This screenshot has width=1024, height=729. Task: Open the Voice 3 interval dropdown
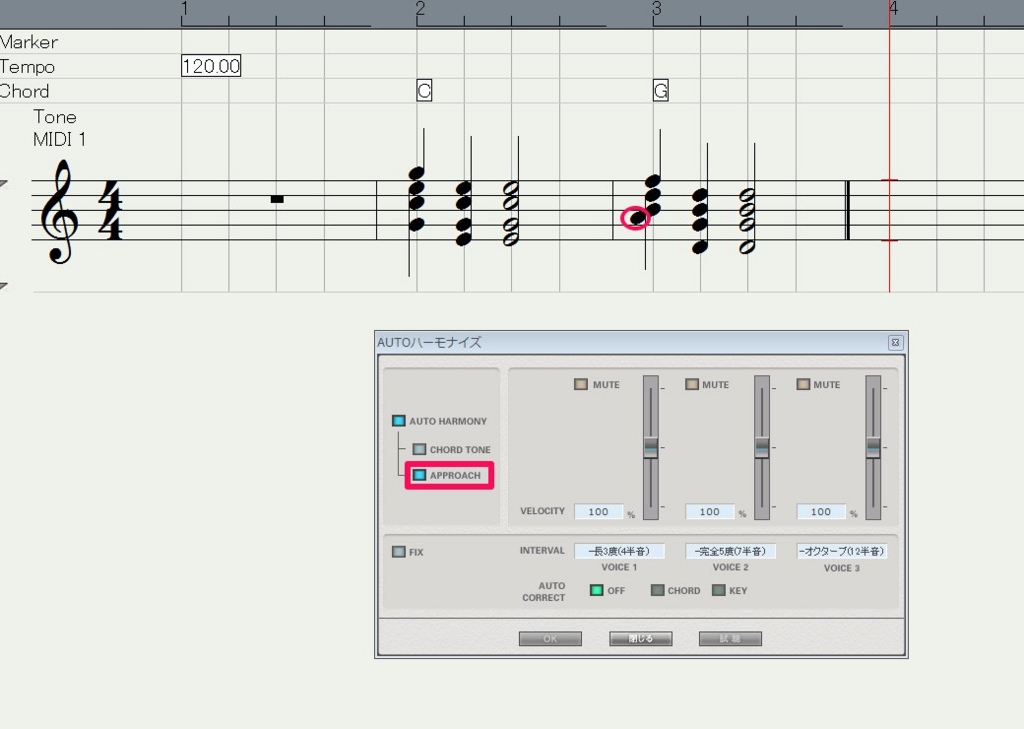point(842,551)
